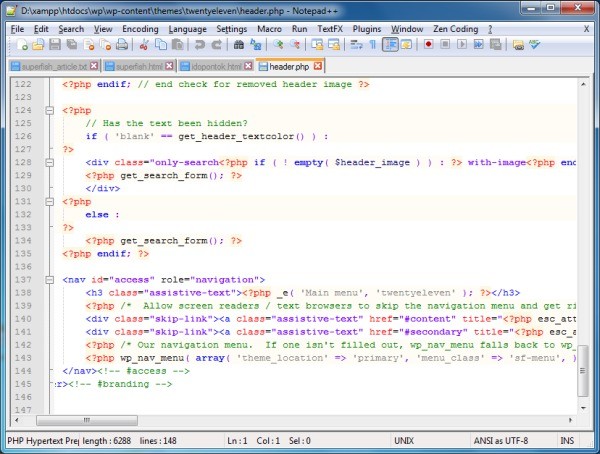Run the ABC spell-check toolbar icon
The image size is (600, 454).
point(535,45)
